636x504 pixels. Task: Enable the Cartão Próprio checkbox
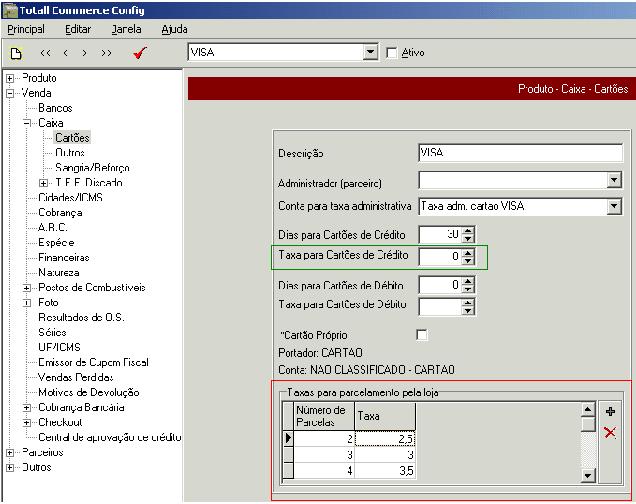422,335
